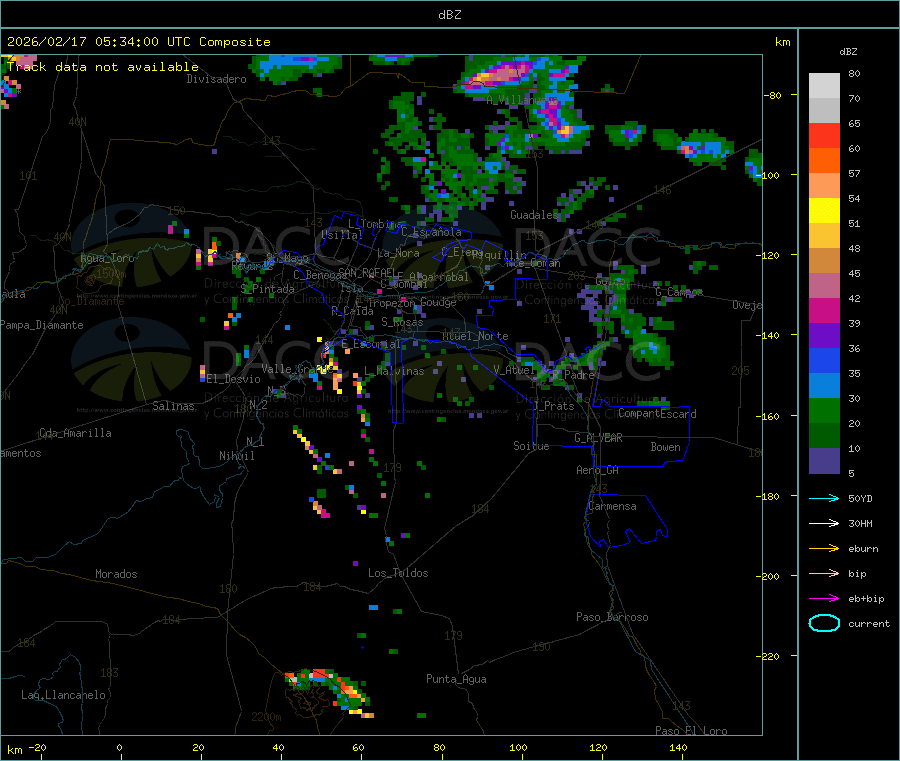This screenshot has width=900, height=761.
Task: Click the Lag.Llancanelo map label
Action: pyautogui.click(x=63, y=695)
